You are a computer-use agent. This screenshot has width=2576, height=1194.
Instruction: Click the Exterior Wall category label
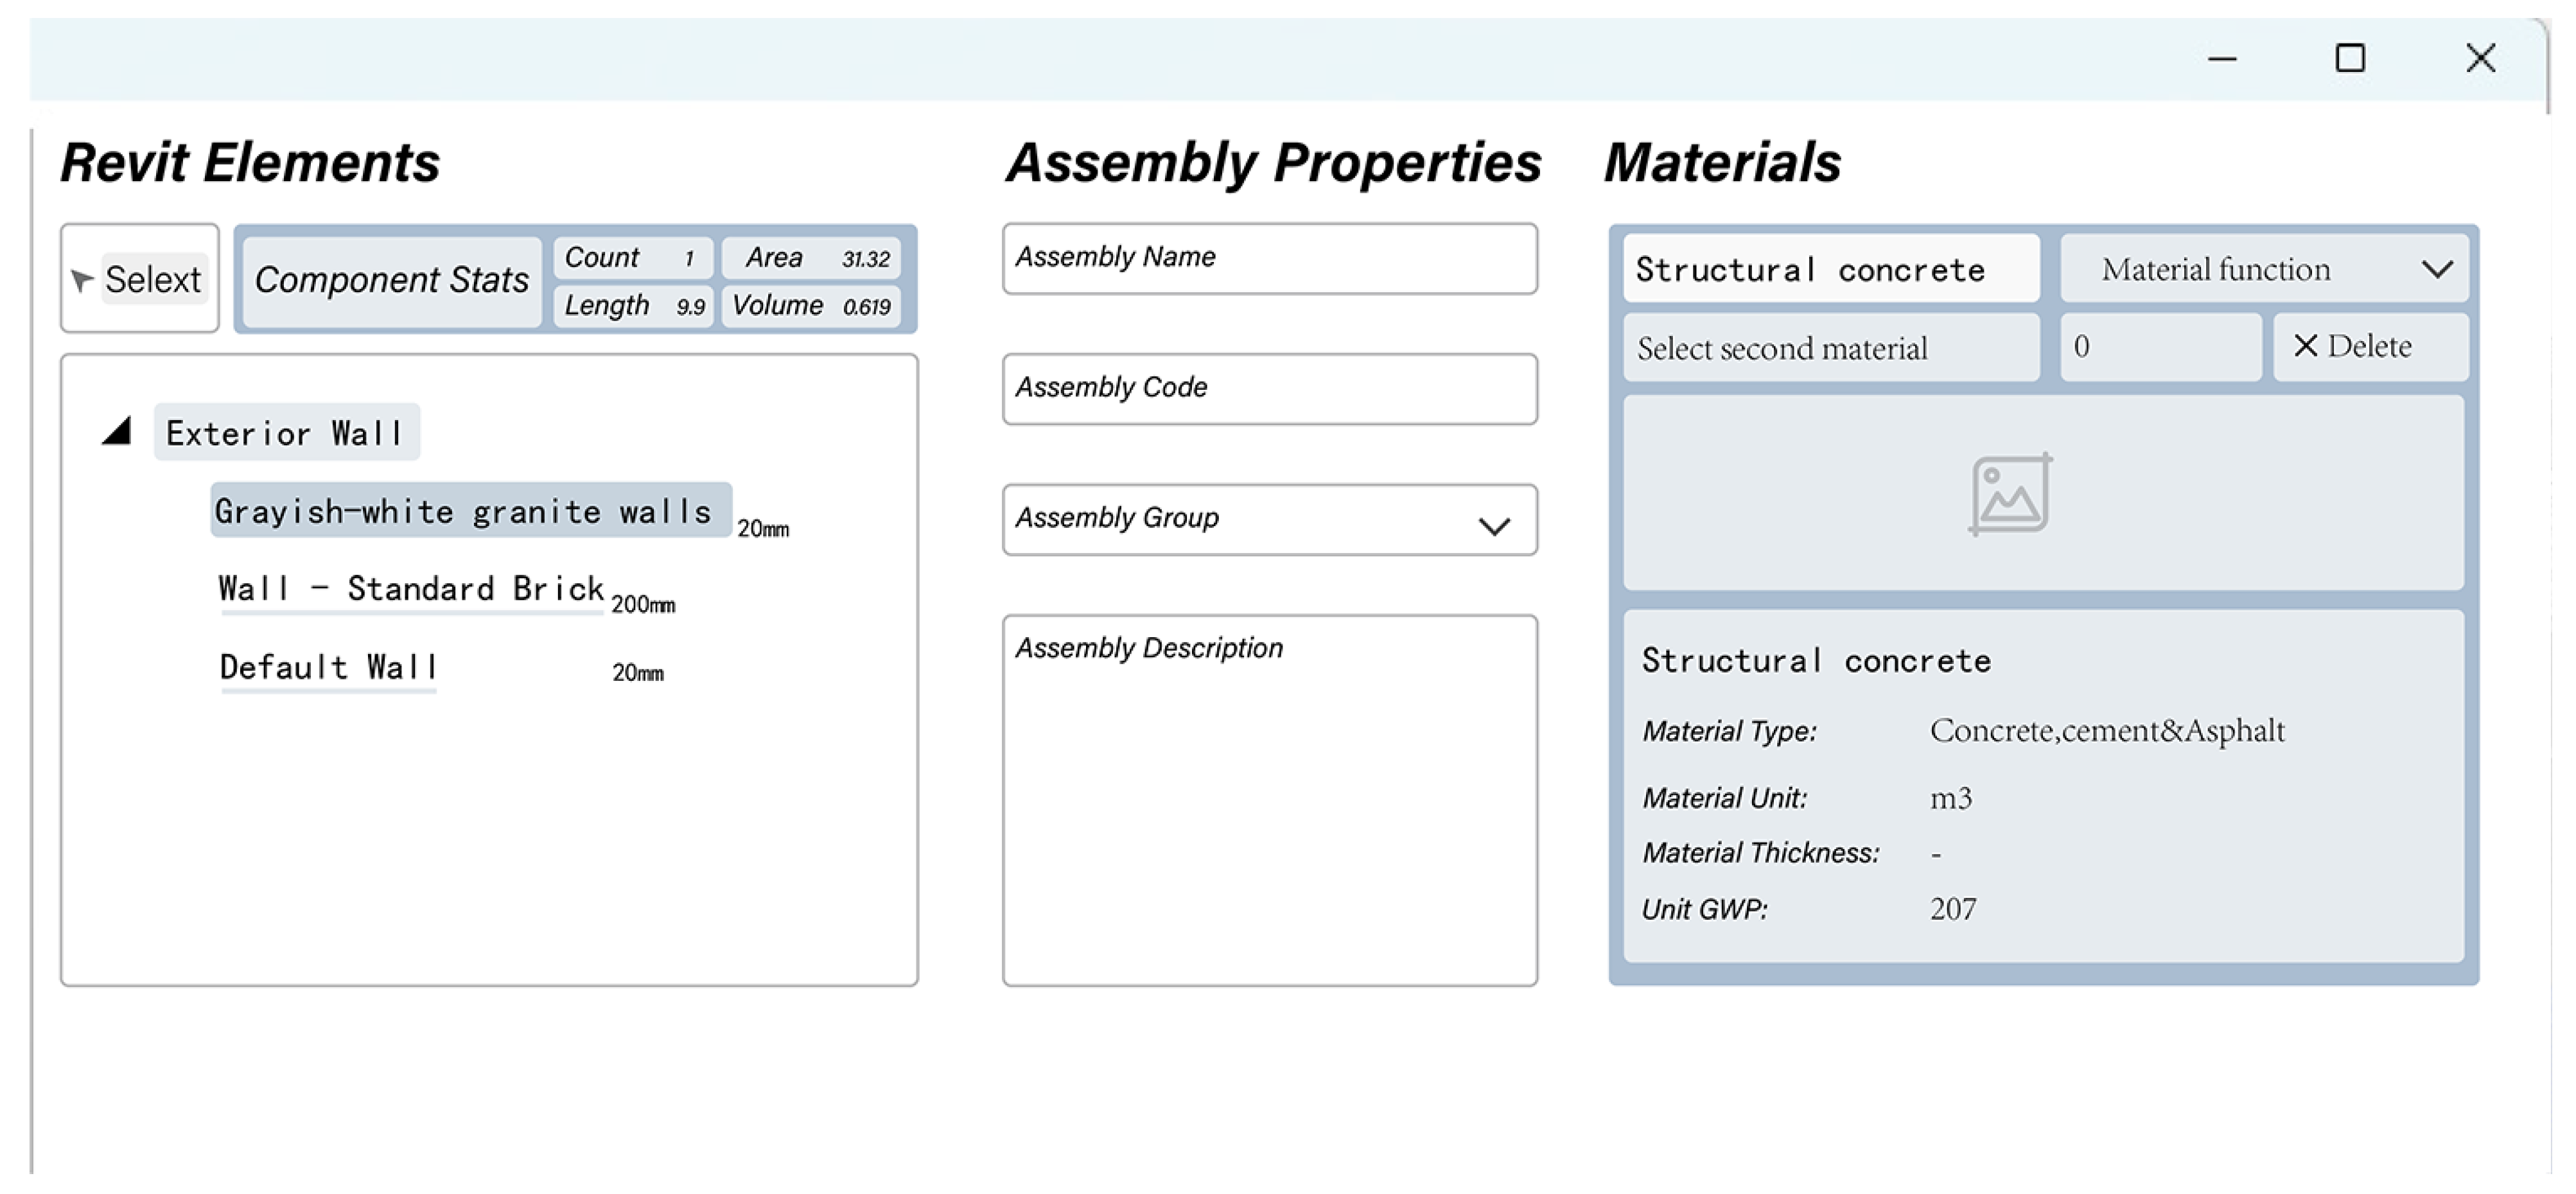286,433
